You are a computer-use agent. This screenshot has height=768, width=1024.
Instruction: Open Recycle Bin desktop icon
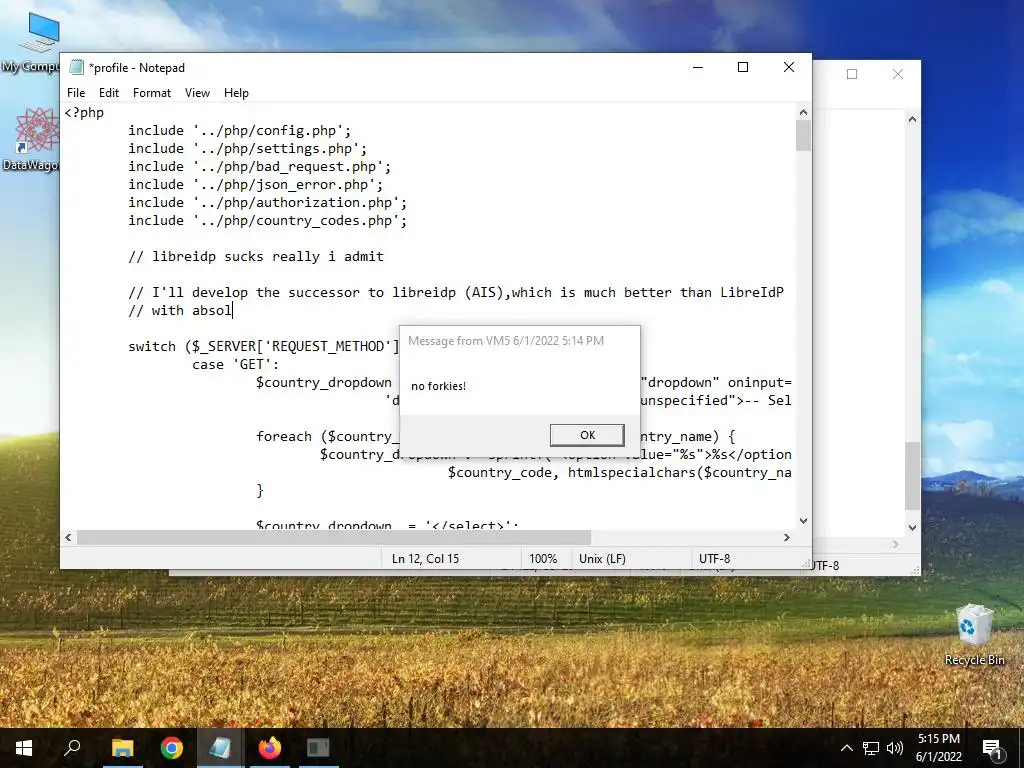[x=974, y=635]
